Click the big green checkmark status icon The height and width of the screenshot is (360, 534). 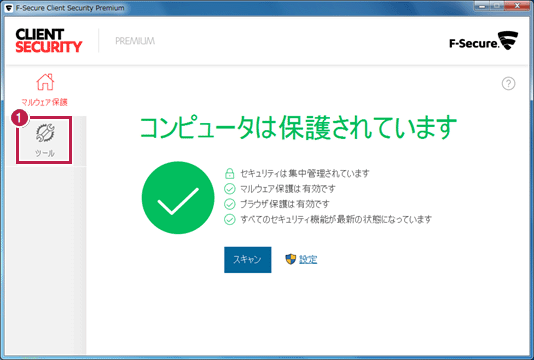click(x=178, y=198)
